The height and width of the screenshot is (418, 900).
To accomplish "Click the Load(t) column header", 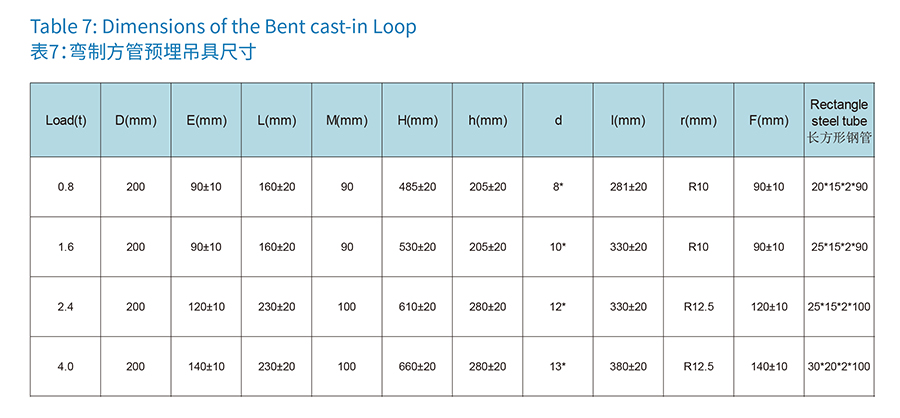I will pos(65,121).
